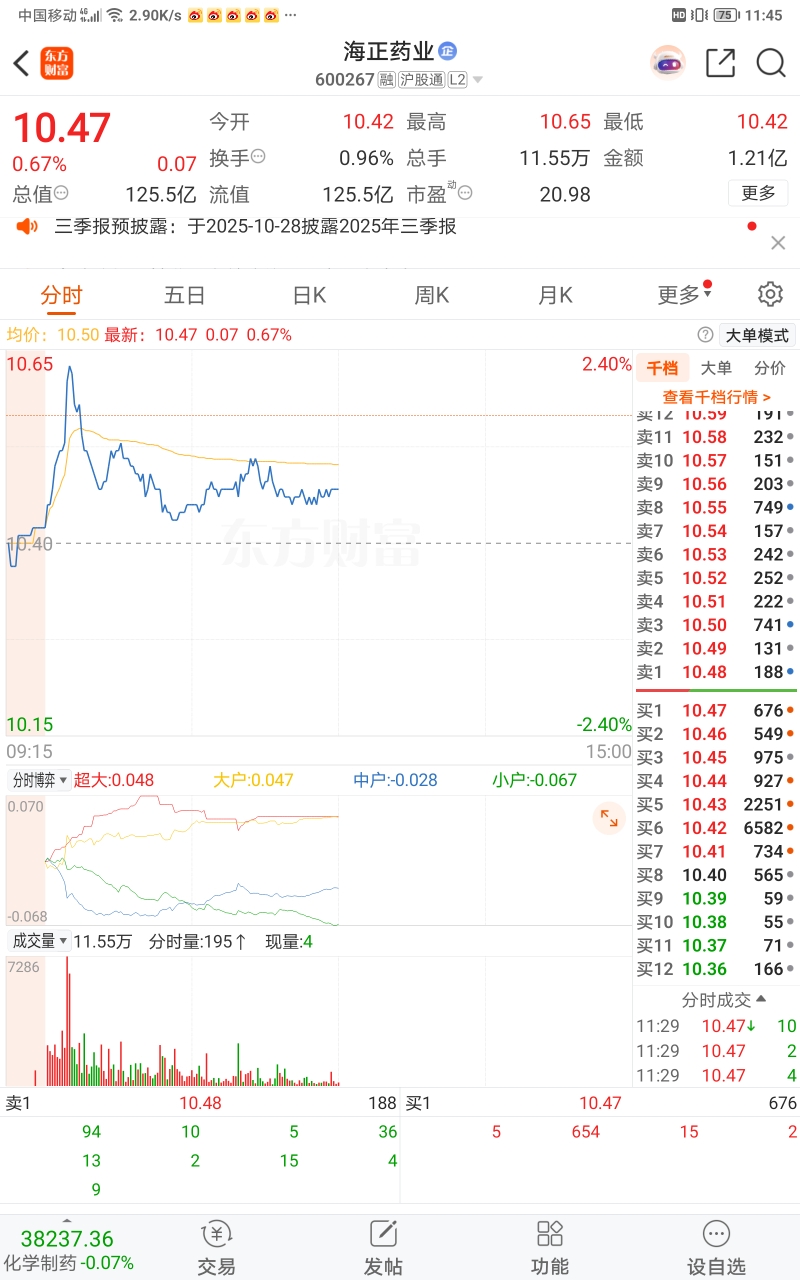This screenshot has height=1280, width=800.
Task: Switch to the 日K tab
Action: 309,295
